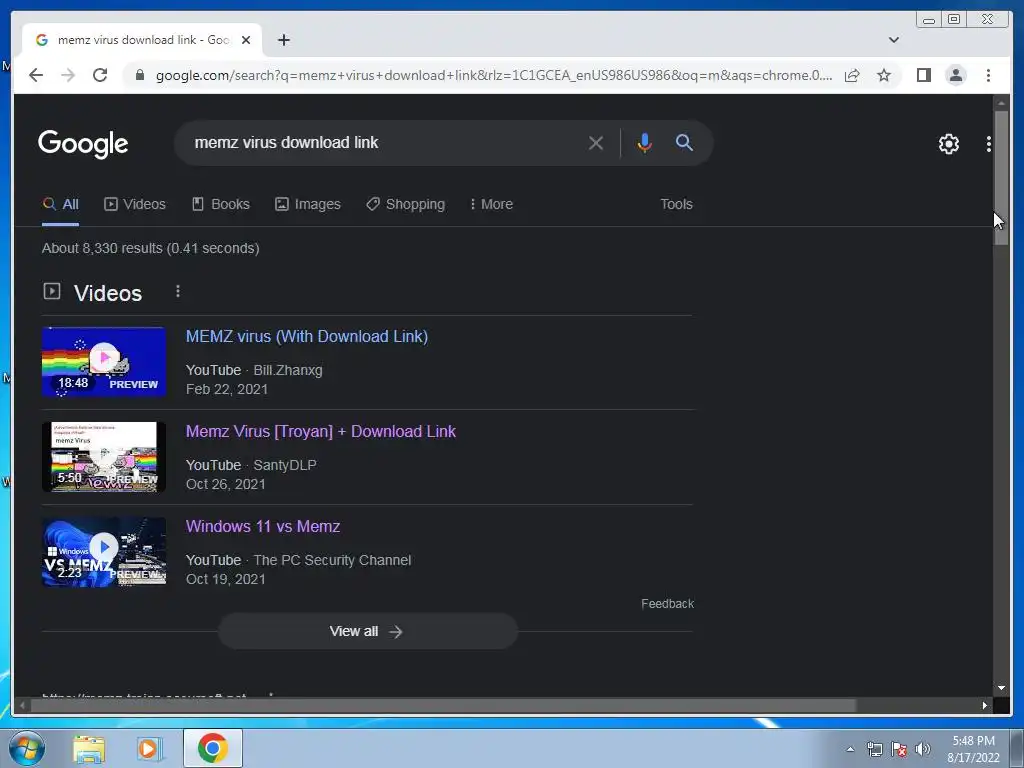Click horizontal scrollbar right arrow
The width and height of the screenshot is (1024, 768).
[985, 705]
